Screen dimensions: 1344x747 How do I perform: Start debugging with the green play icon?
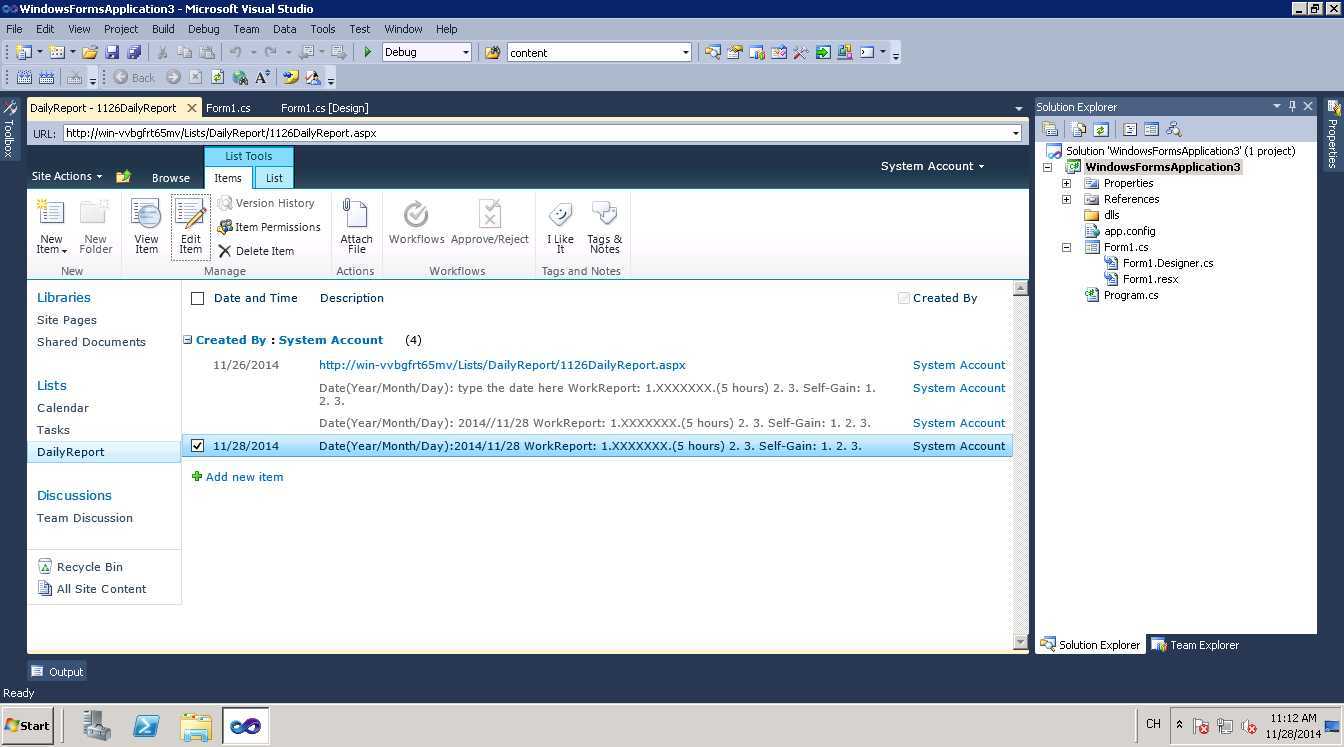[x=367, y=52]
